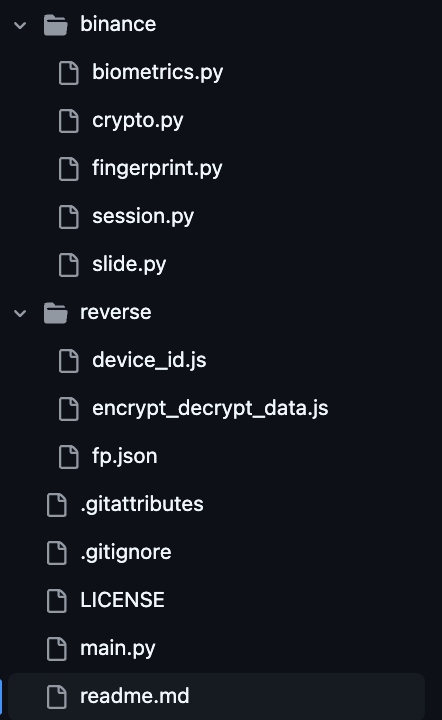Open the binance folder label
This screenshot has height=720, width=442.
[x=118, y=24]
